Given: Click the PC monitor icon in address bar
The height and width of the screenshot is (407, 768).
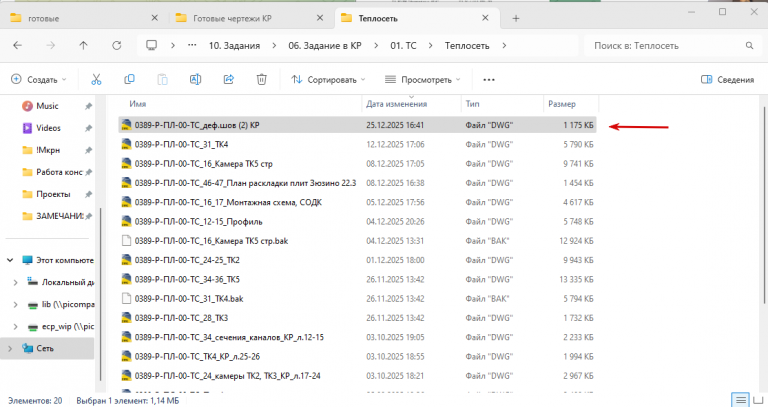Looking at the screenshot, I should coord(151,46).
